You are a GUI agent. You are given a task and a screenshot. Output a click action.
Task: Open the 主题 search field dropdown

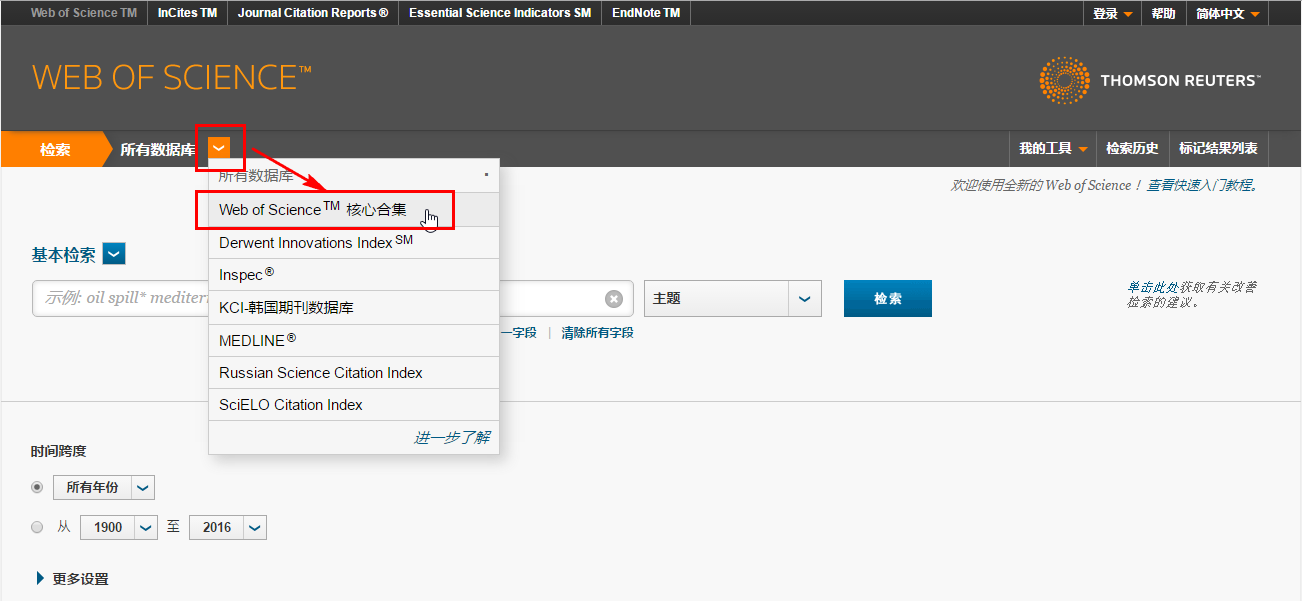tap(805, 298)
